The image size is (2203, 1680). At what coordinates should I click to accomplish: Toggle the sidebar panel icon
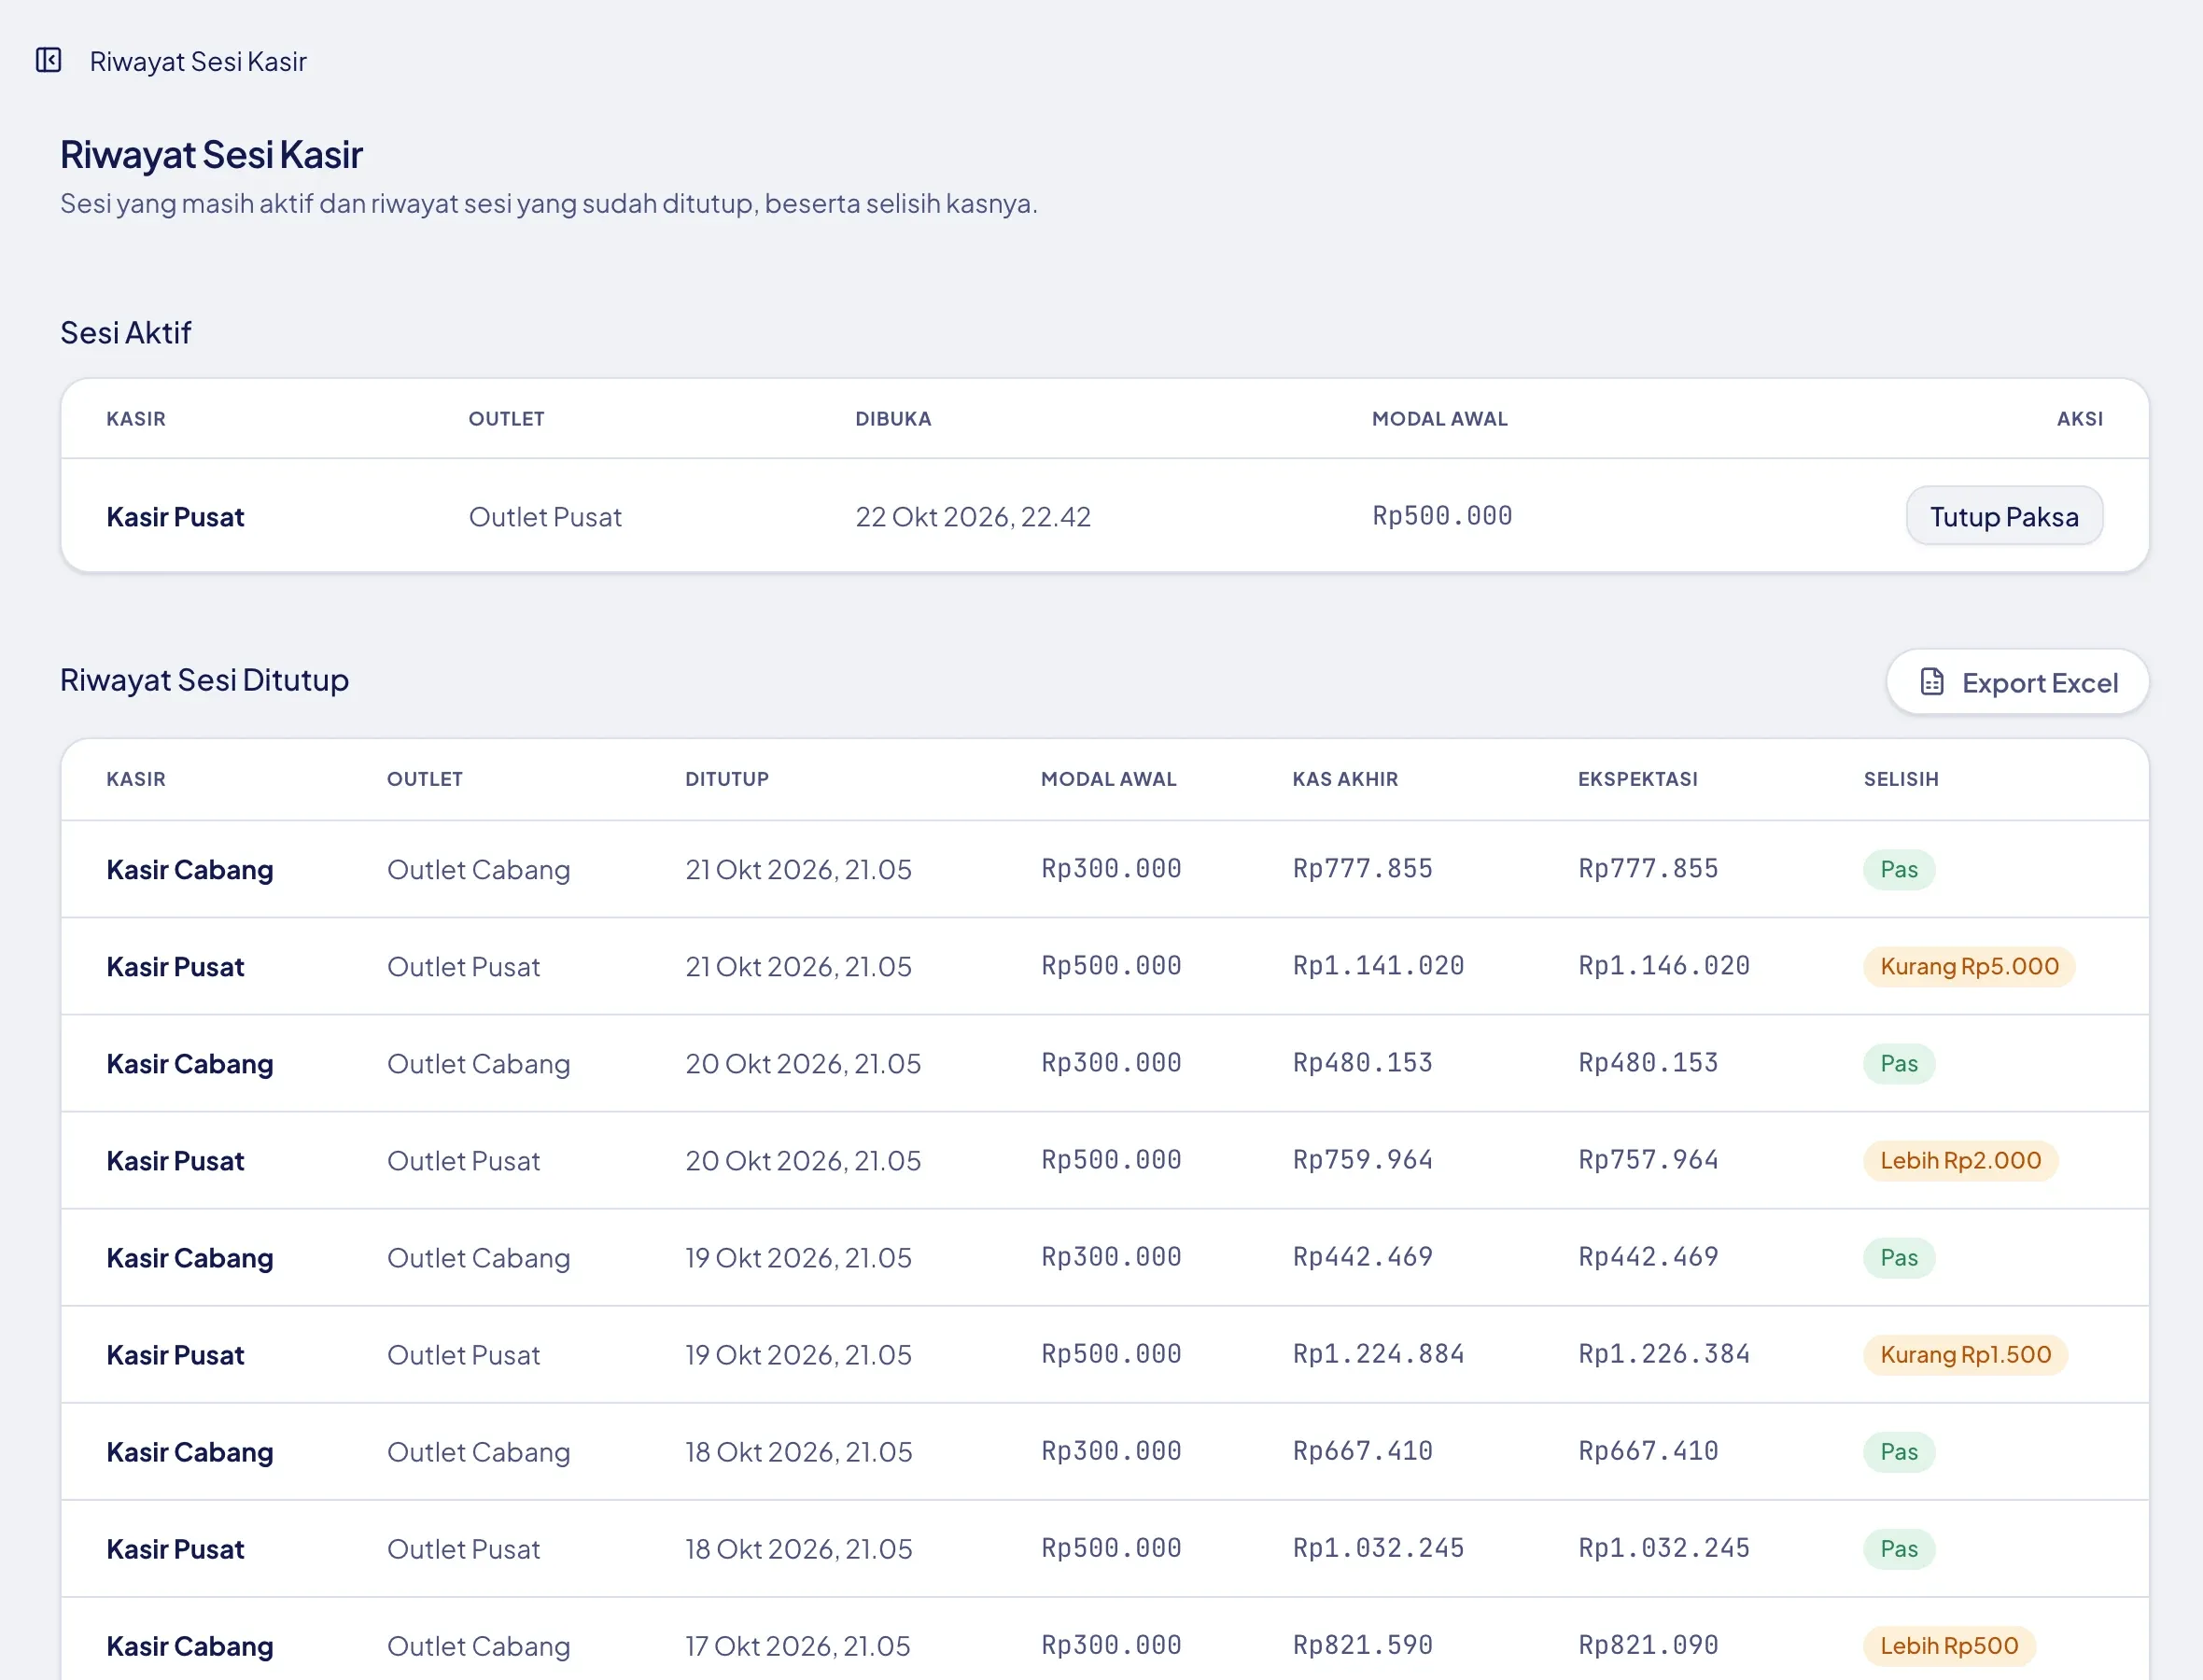pos(48,60)
